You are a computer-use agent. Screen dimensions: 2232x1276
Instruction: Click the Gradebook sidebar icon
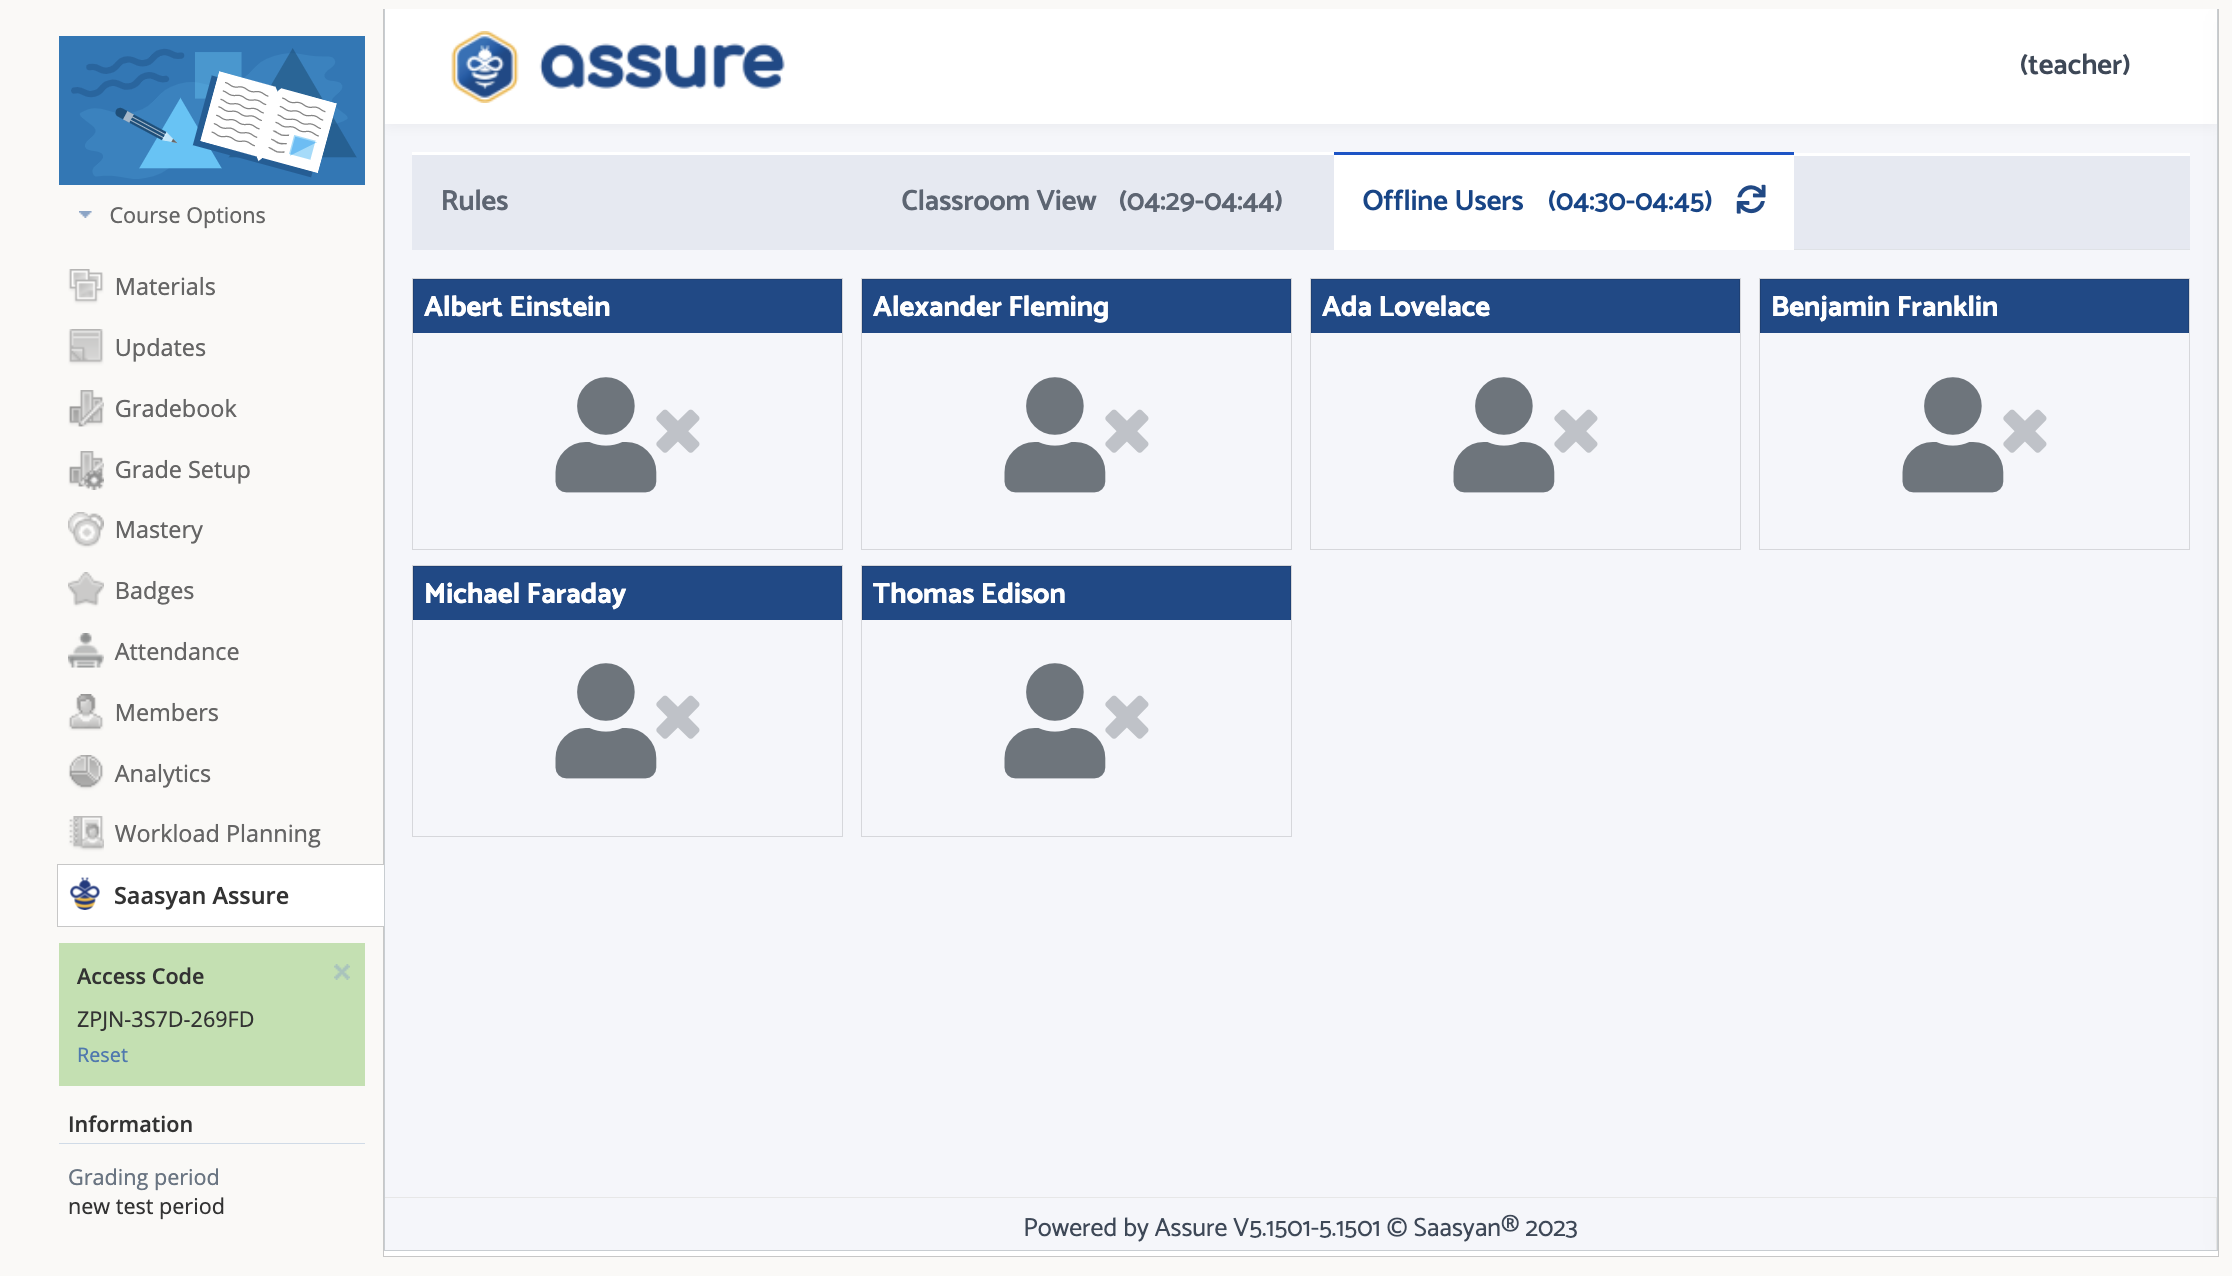(x=84, y=406)
